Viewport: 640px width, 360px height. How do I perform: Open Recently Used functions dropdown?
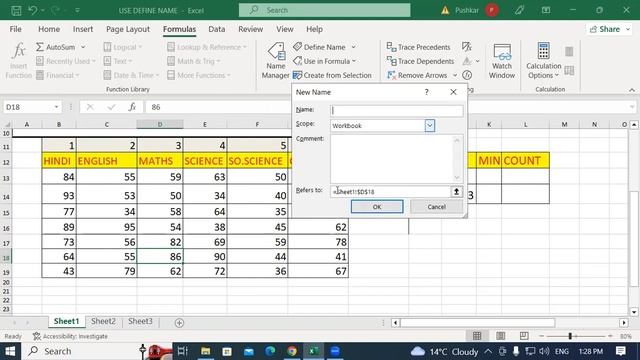[x=66, y=61]
